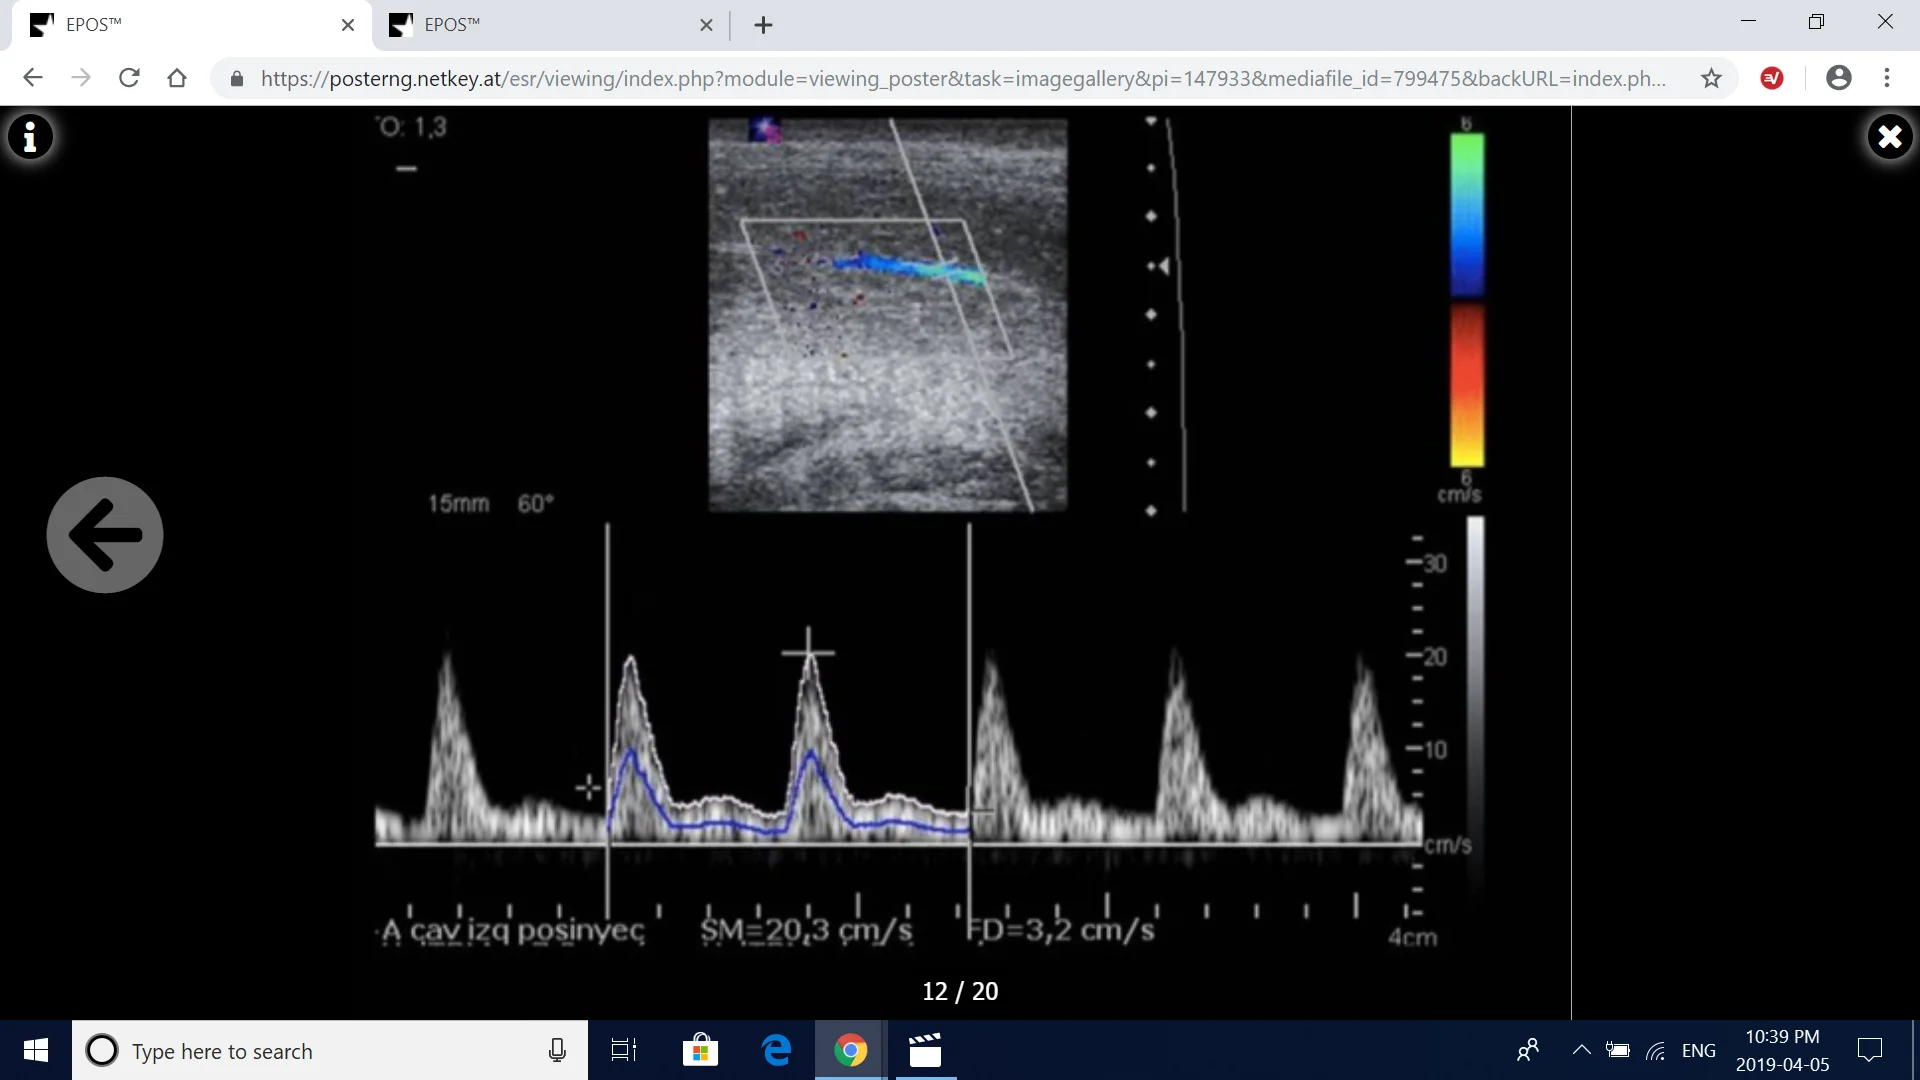
Task: Open a new browser tab
Action: click(x=763, y=25)
